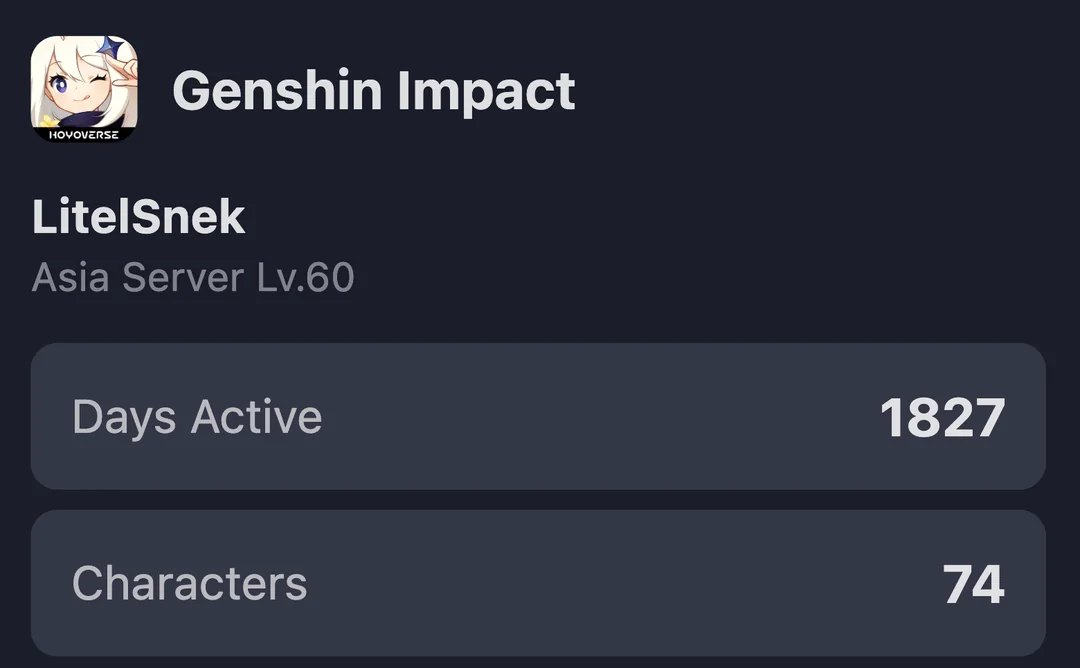Click the word "Active" in the first card

(257, 416)
